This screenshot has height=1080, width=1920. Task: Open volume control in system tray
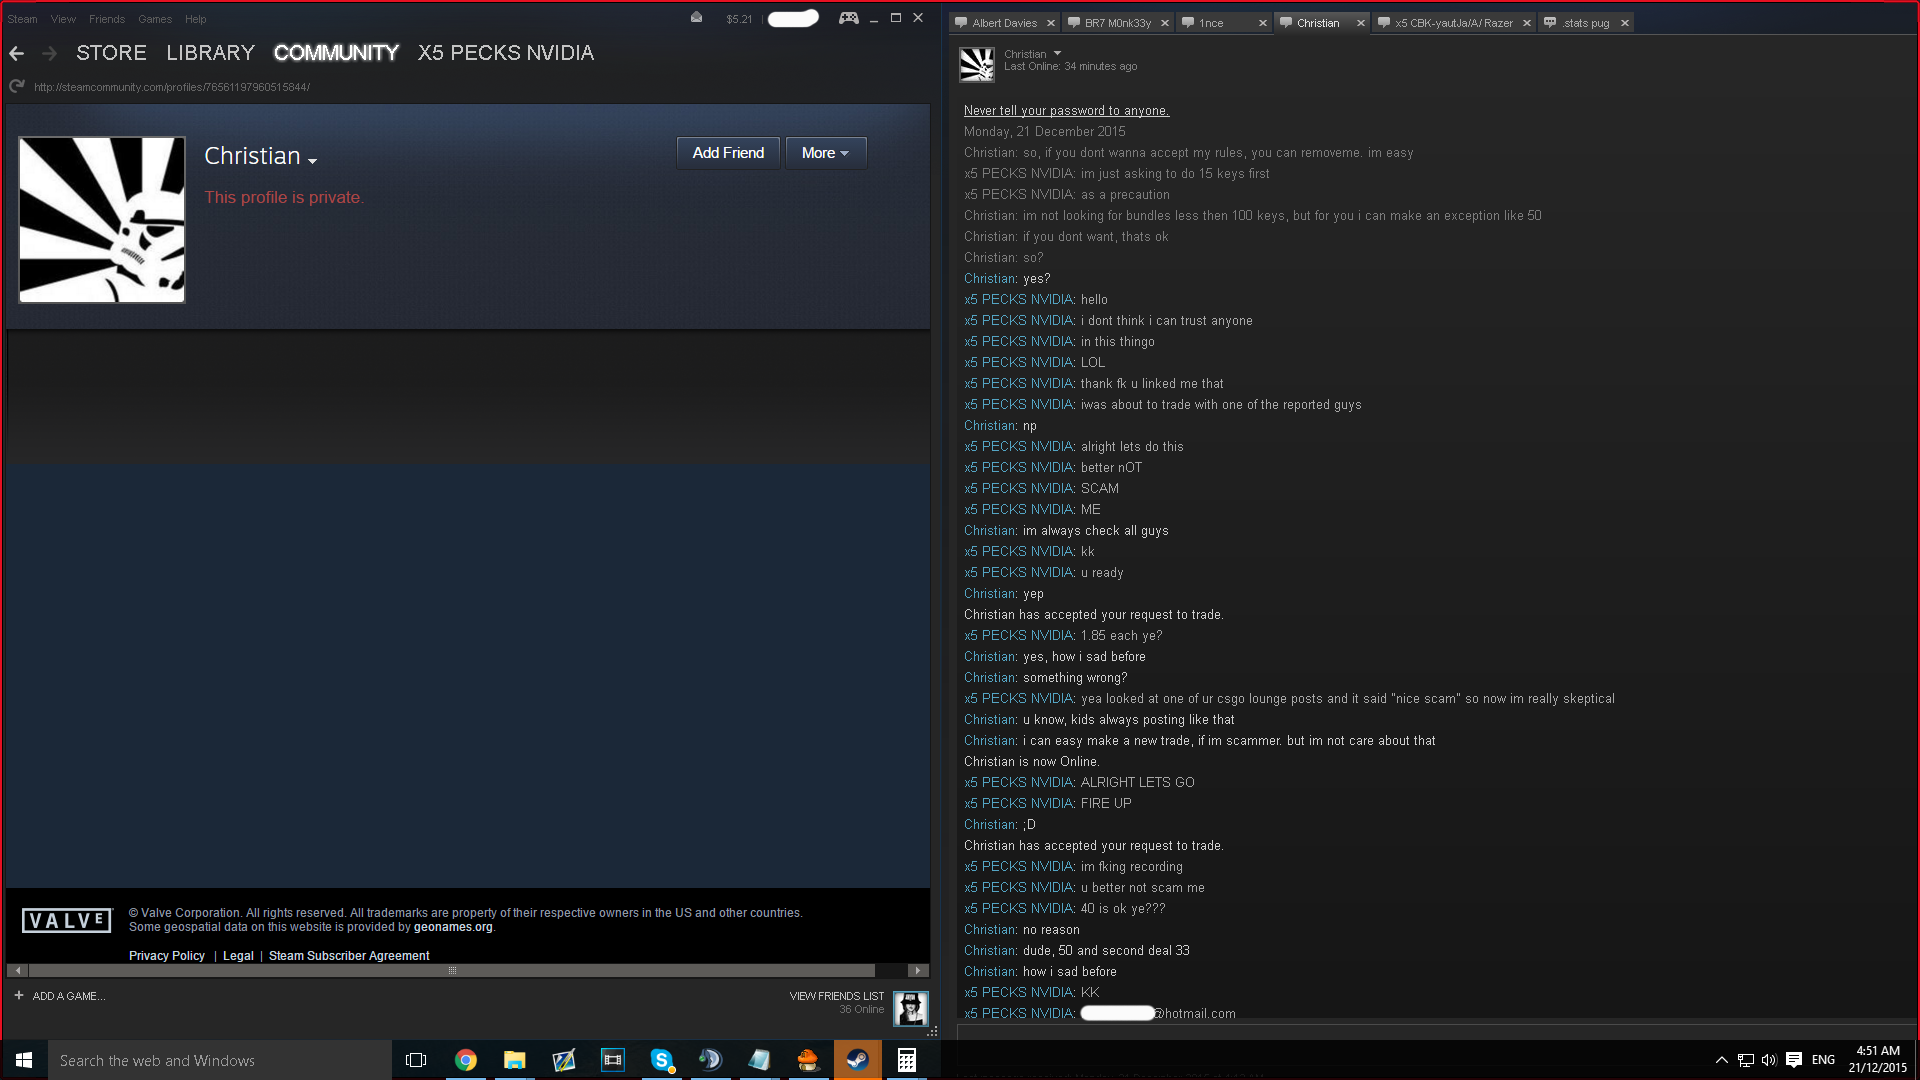[1769, 1060]
